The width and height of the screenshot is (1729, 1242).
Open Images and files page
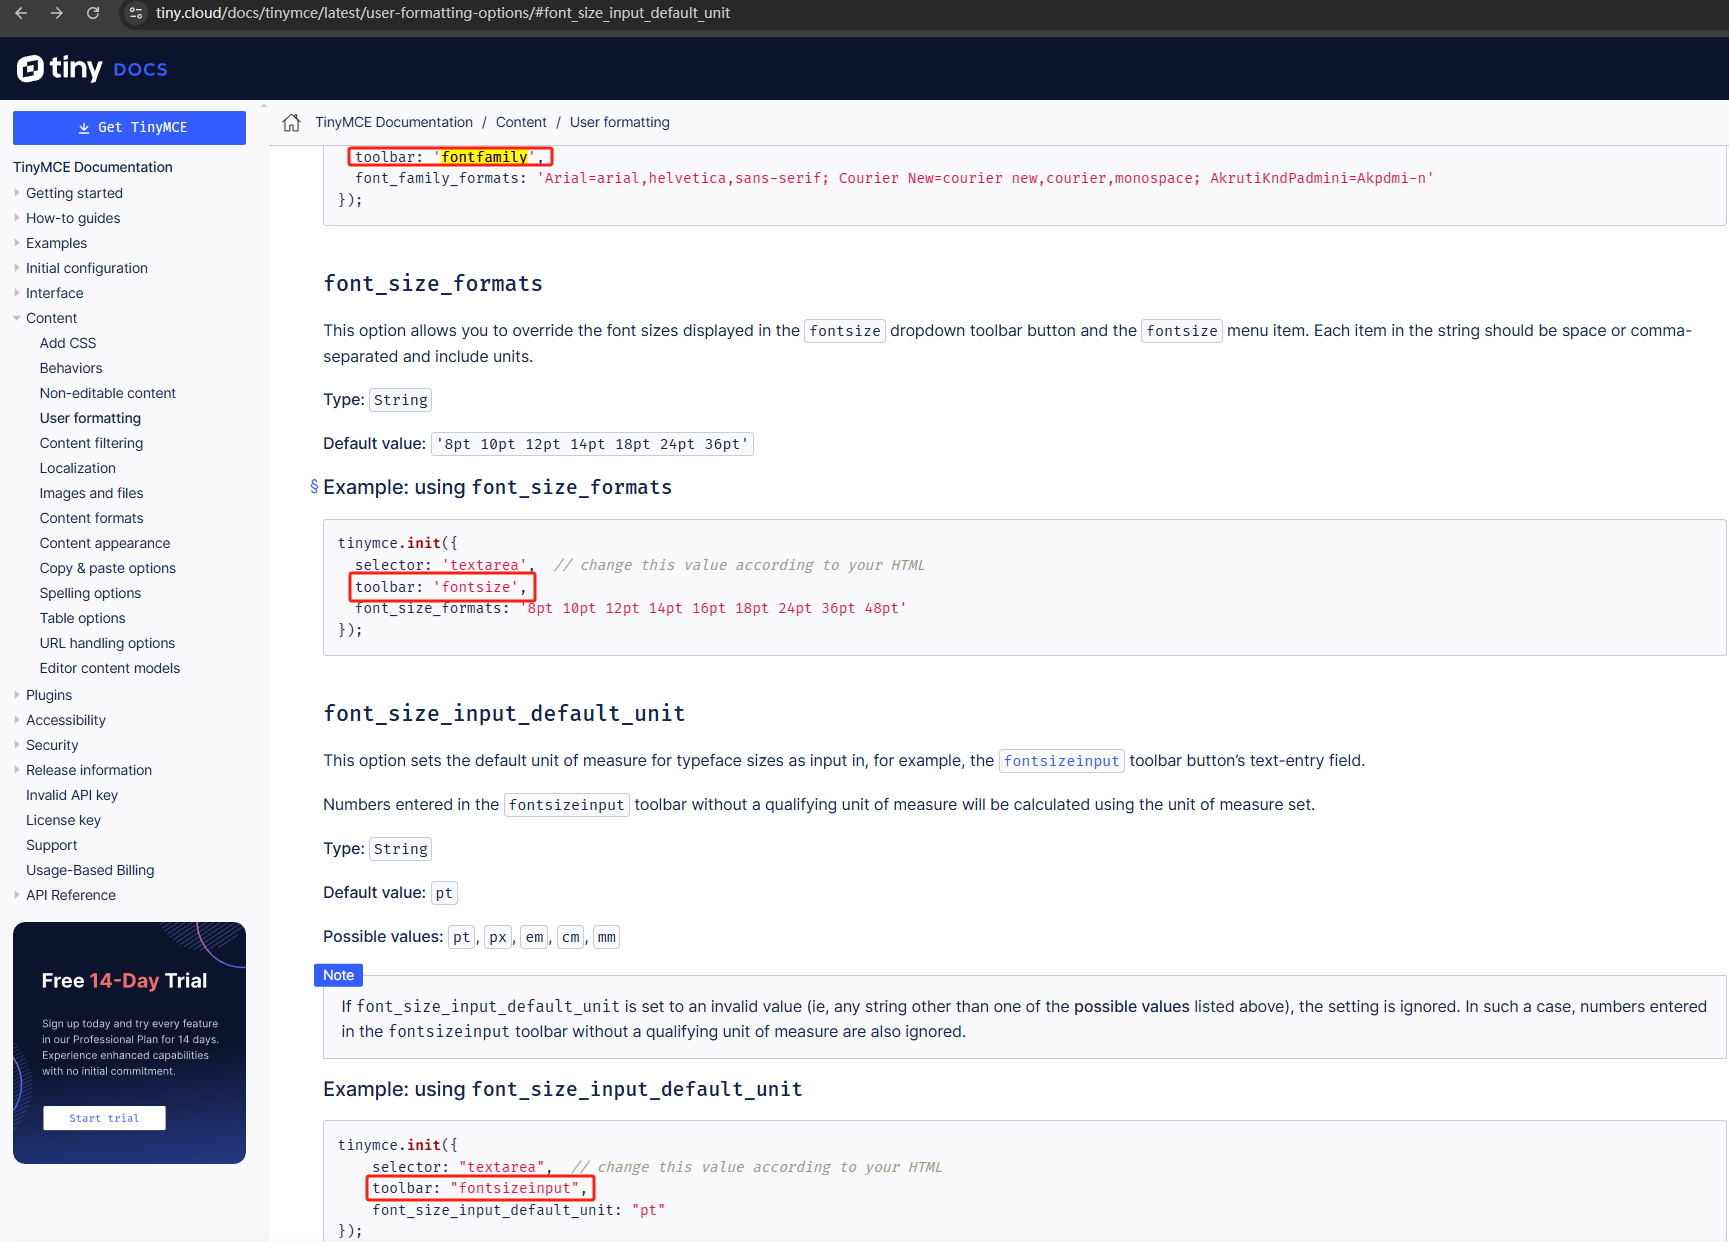click(91, 493)
